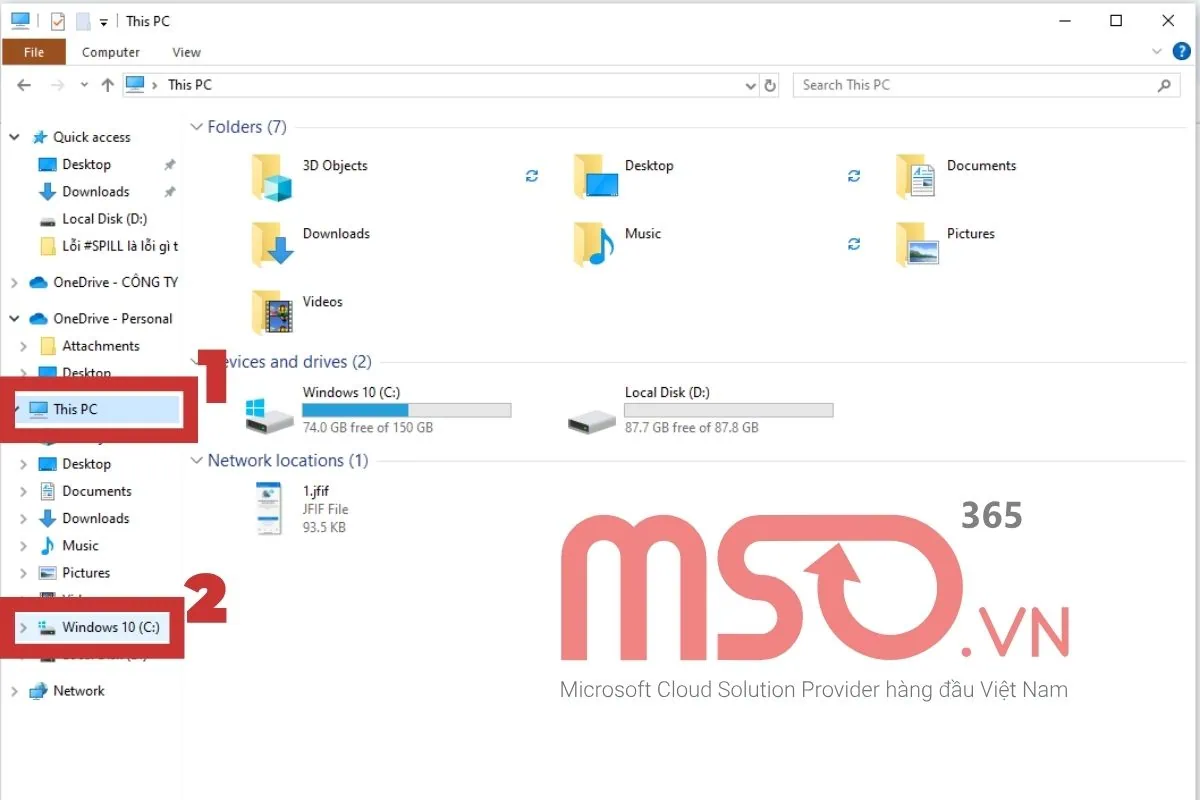Screen dimensions: 1200x800
Task: Switch to the View ribbon tab
Action: (186, 52)
